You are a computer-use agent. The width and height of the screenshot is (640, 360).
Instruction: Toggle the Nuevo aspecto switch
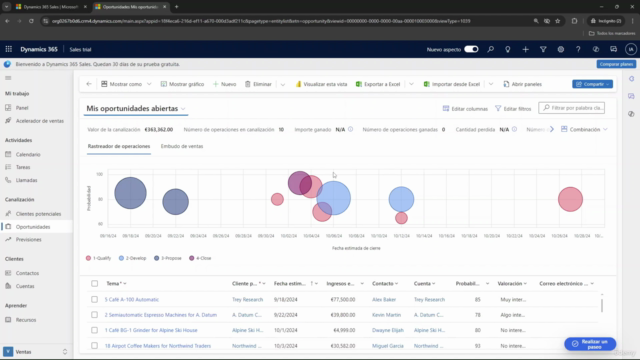[471, 49]
